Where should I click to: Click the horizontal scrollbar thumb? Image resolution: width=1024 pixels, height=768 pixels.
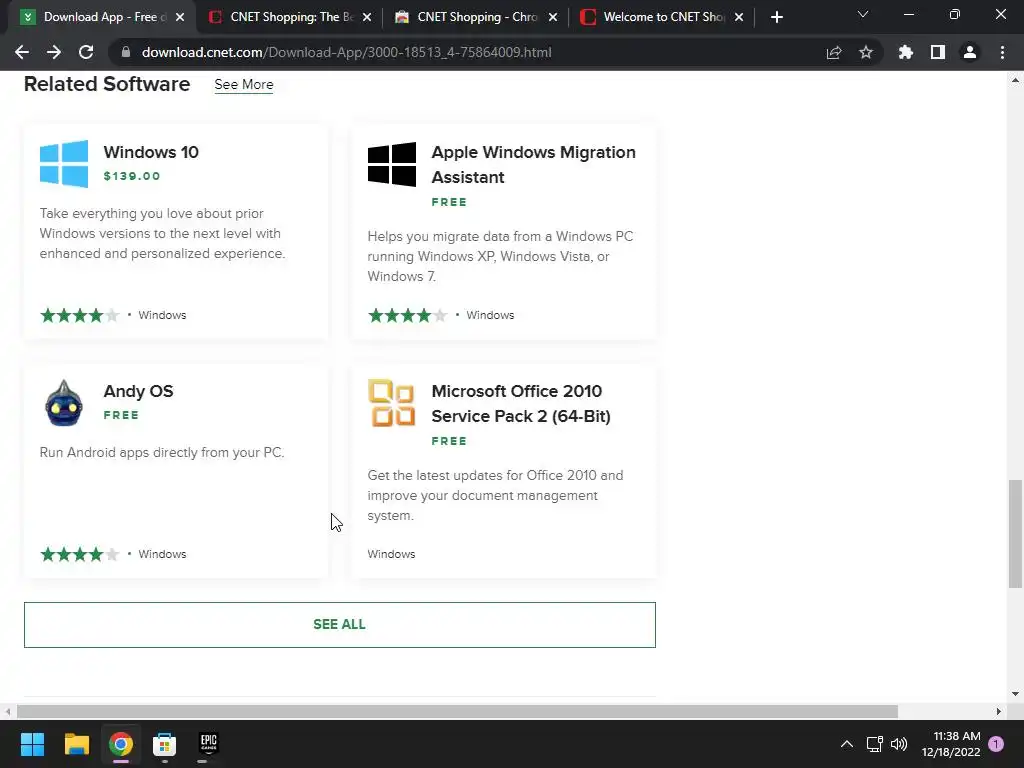457,711
